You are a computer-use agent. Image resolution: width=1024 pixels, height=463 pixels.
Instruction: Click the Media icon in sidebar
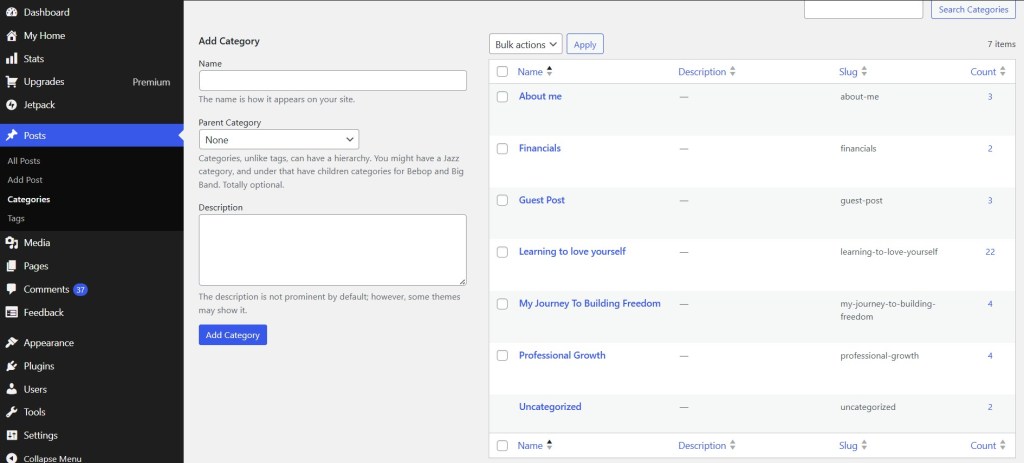click(x=11, y=243)
